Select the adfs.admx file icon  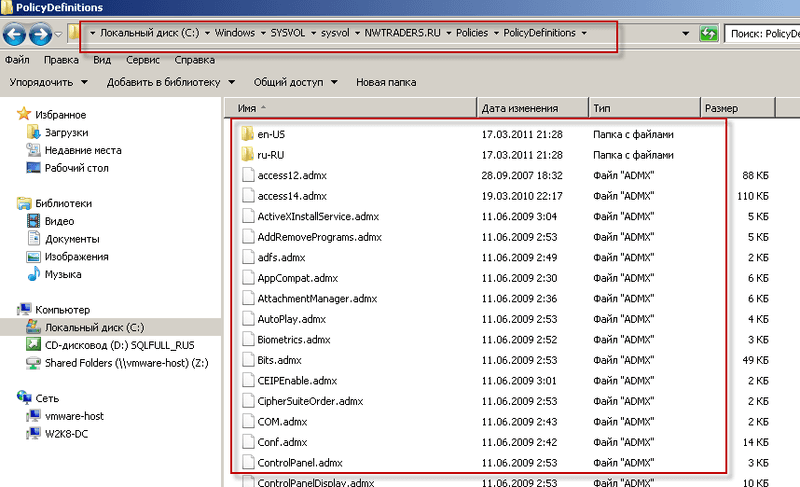pyautogui.click(x=248, y=257)
